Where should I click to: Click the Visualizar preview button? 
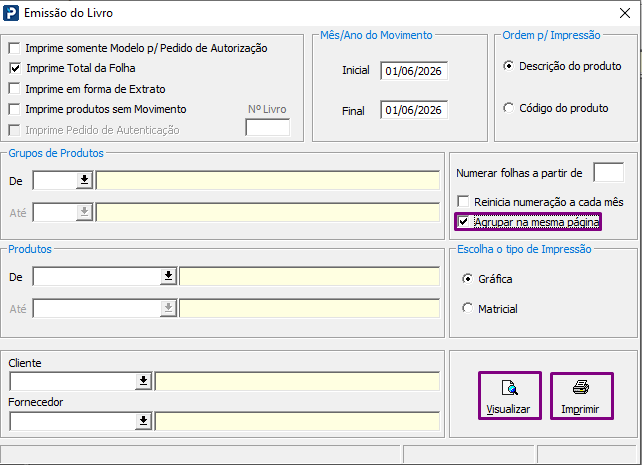[x=510, y=395]
